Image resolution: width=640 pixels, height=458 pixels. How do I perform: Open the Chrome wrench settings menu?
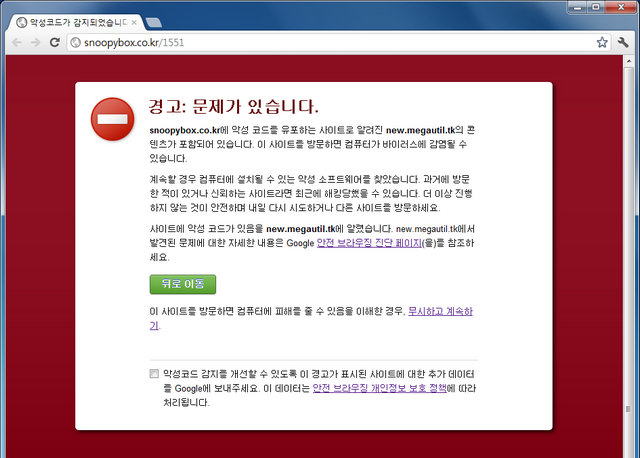(x=623, y=42)
